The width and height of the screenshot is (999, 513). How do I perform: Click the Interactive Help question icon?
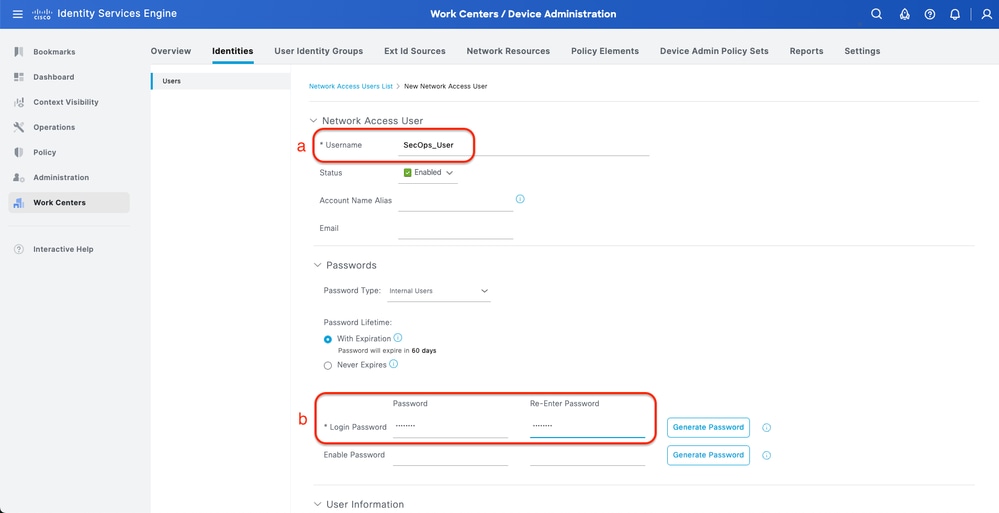(x=18, y=249)
